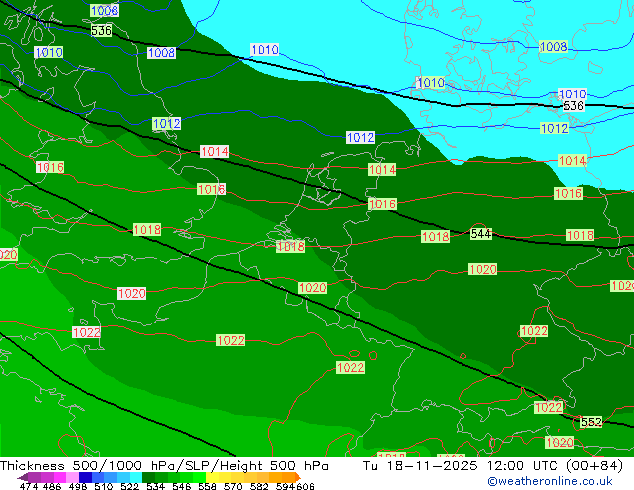
Task: Click legend value 546
Action: pos(182,486)
